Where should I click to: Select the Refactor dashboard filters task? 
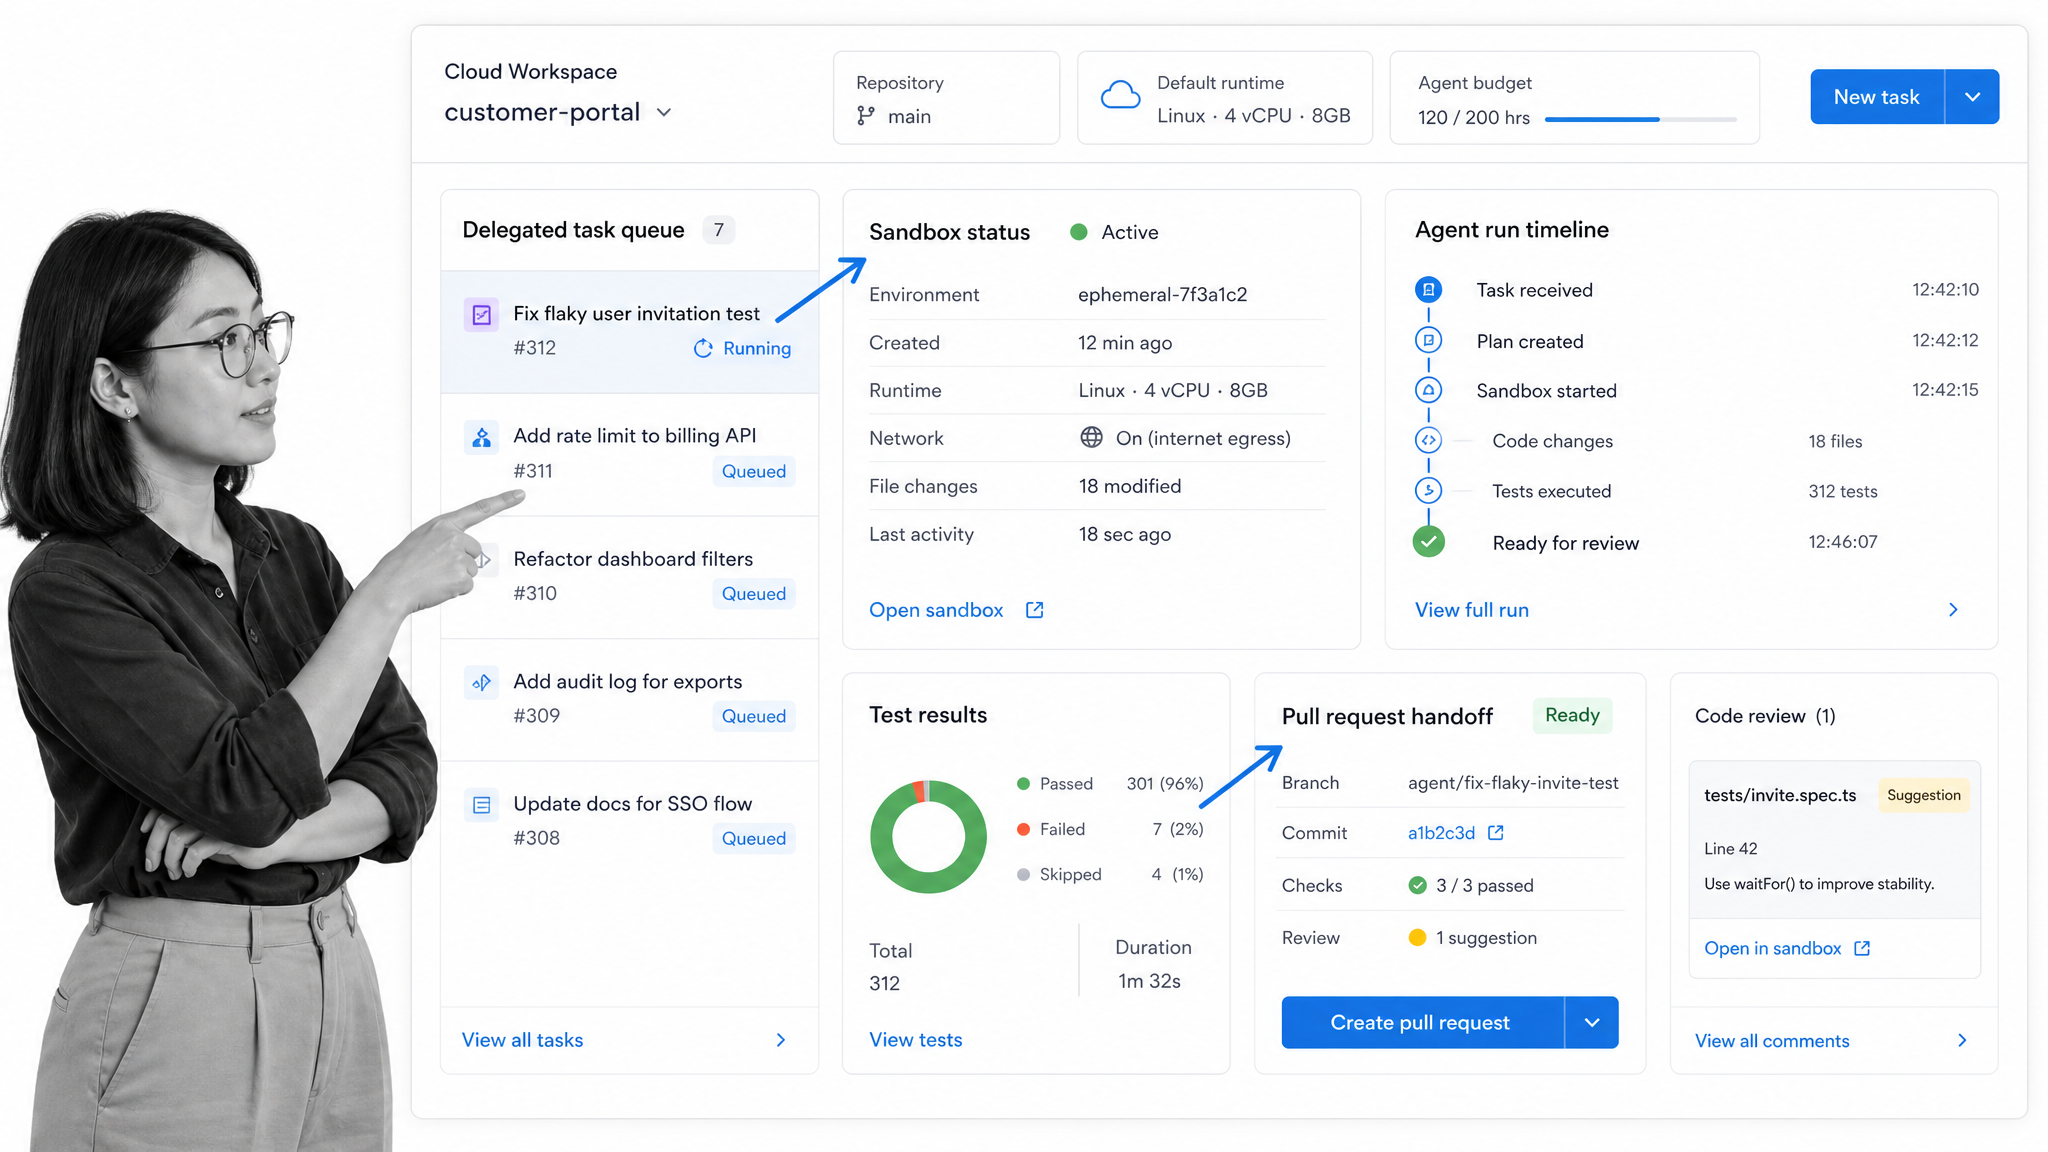(630, 577)
